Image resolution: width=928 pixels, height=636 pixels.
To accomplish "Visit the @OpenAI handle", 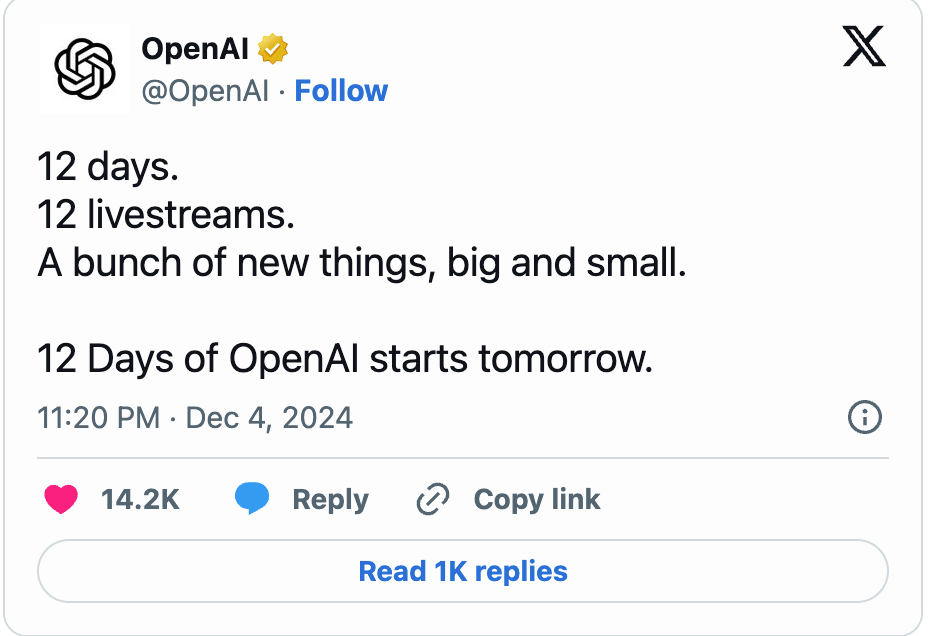I will 205,91.
